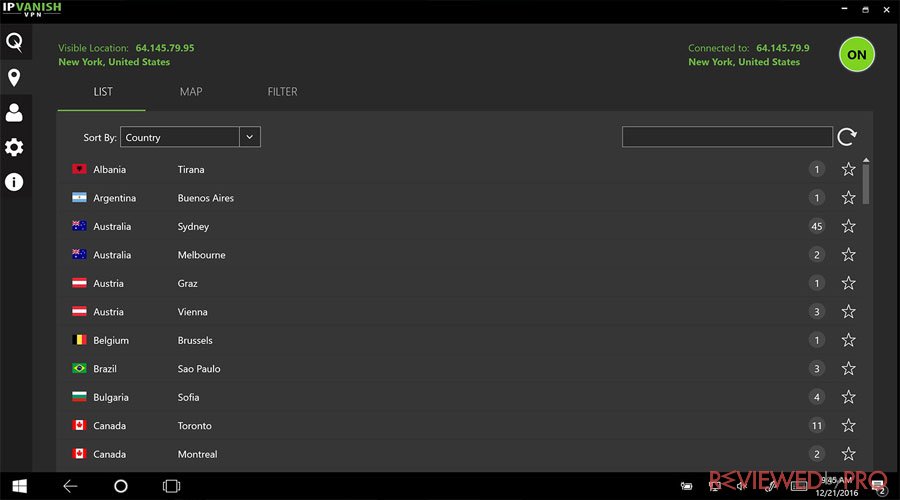Click the server search input field
The image size is (900, 500).
tap(727, 137)
